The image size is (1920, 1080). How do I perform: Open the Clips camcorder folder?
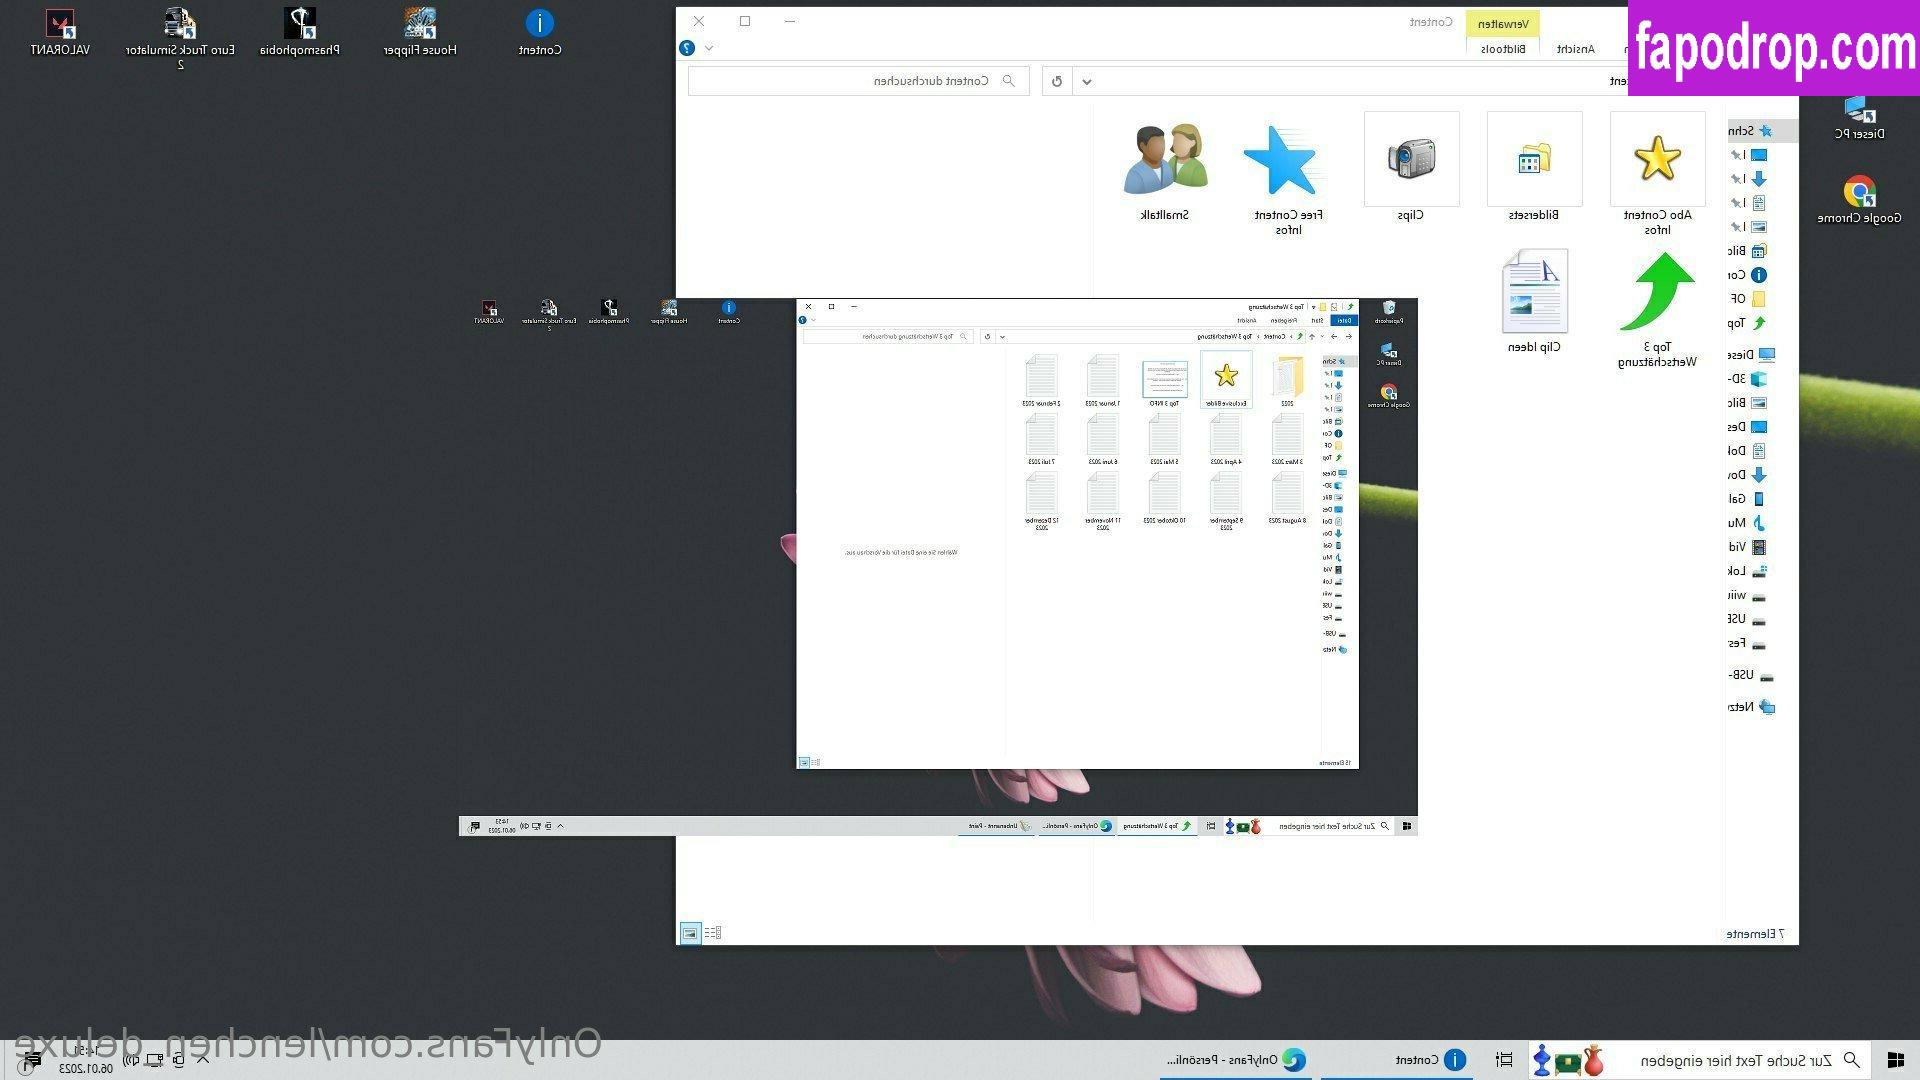[1411, 168]
